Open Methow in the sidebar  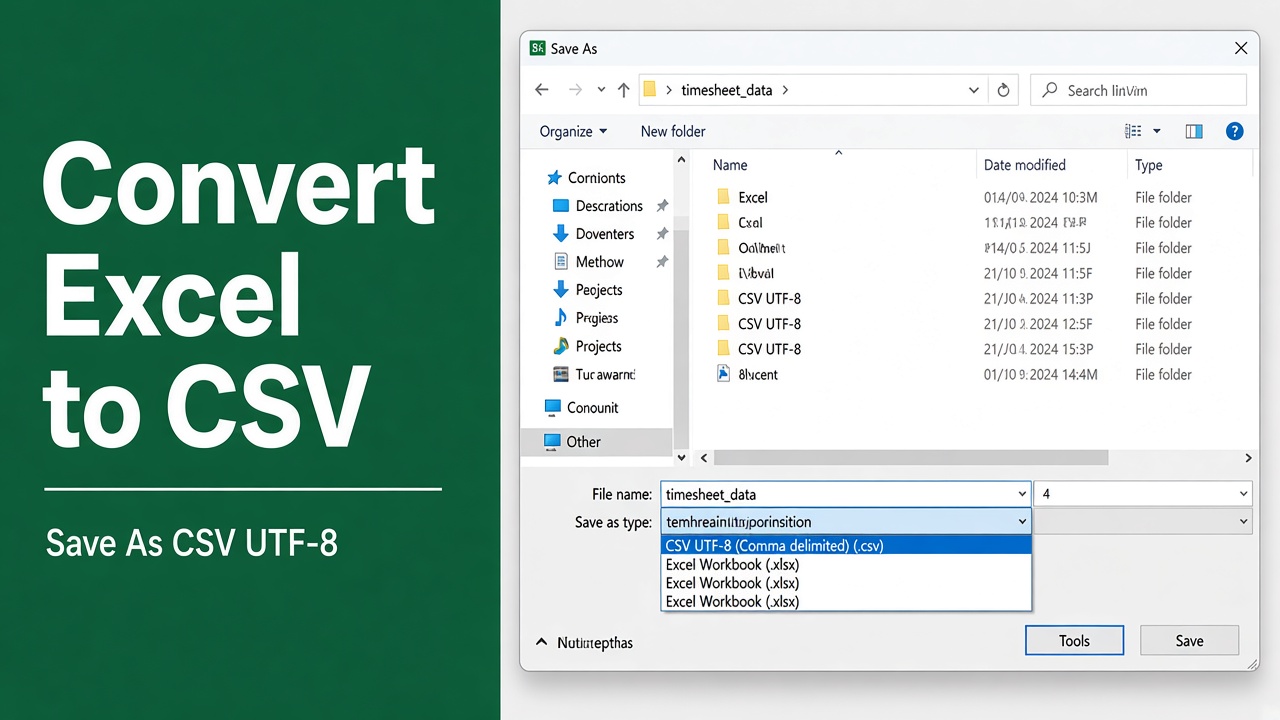589,262
